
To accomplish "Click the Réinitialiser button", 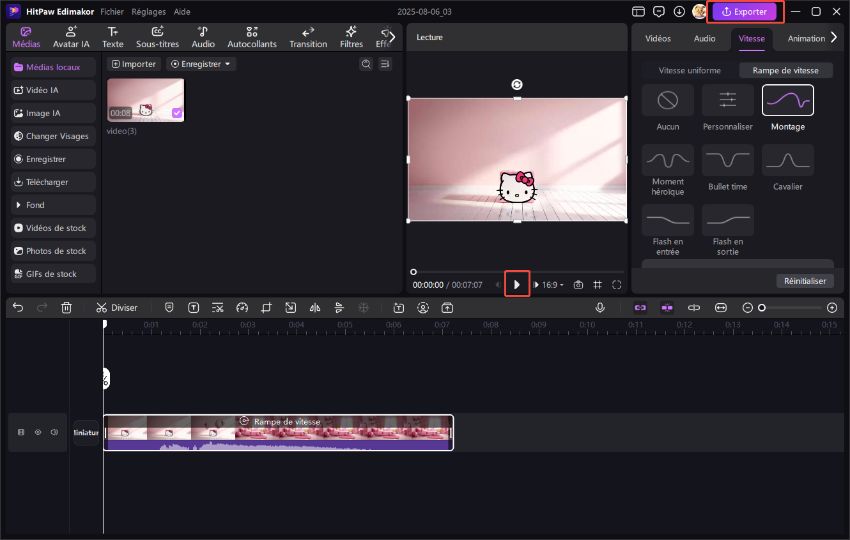I will click(x=805, y=281).
